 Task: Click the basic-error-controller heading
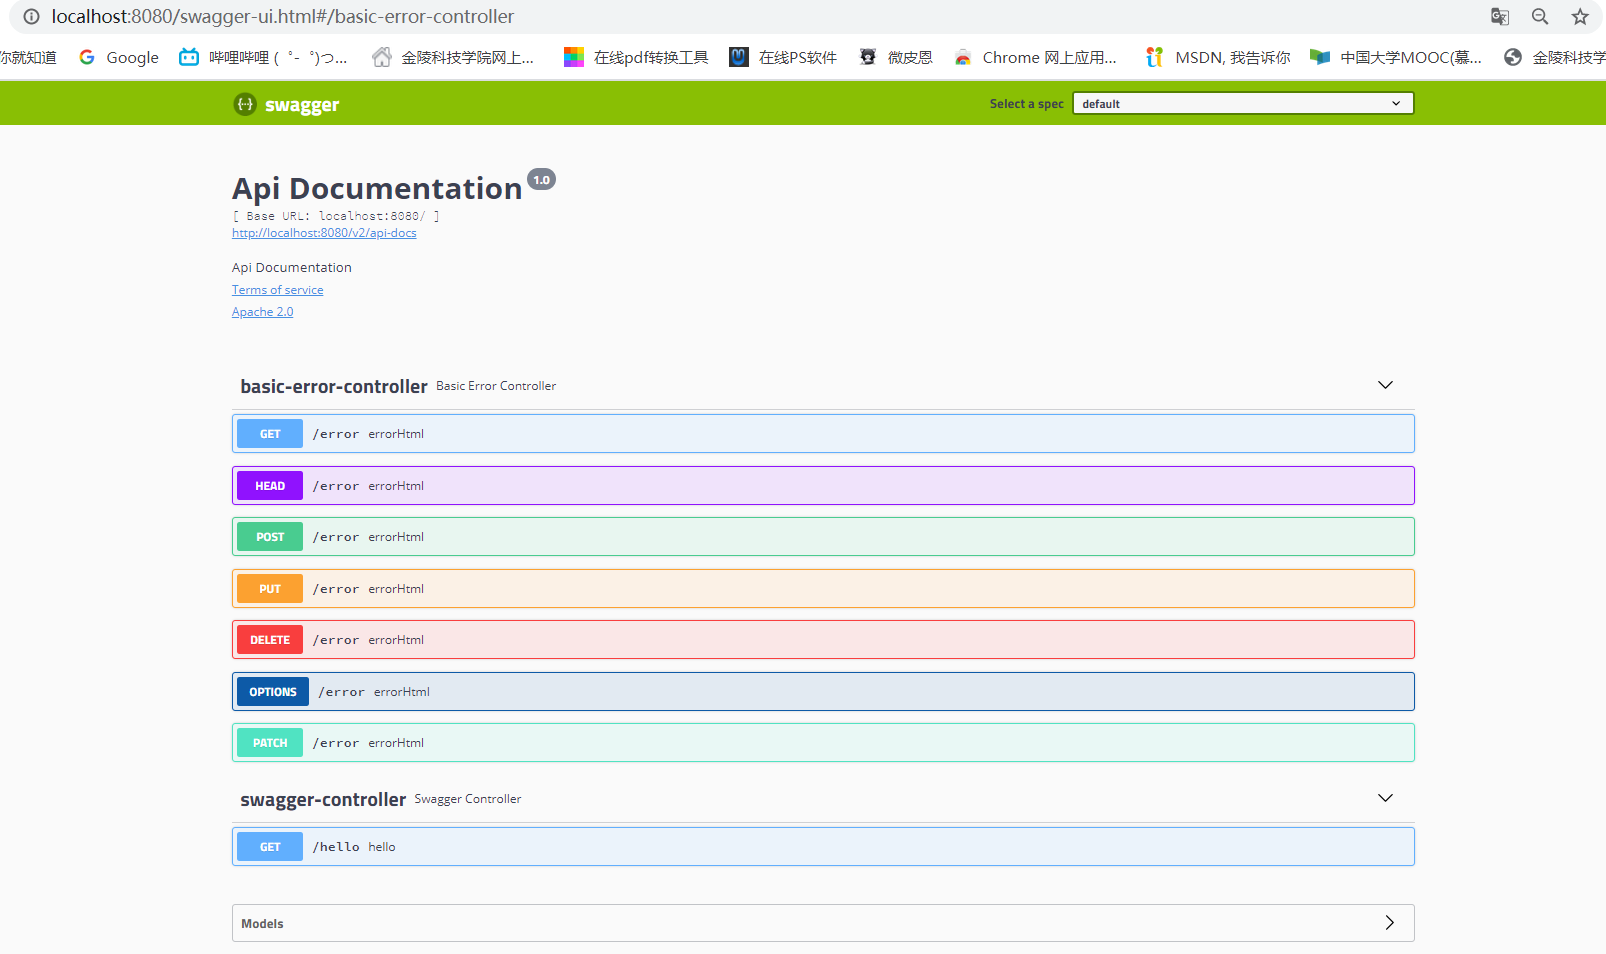tap(334, 386)
